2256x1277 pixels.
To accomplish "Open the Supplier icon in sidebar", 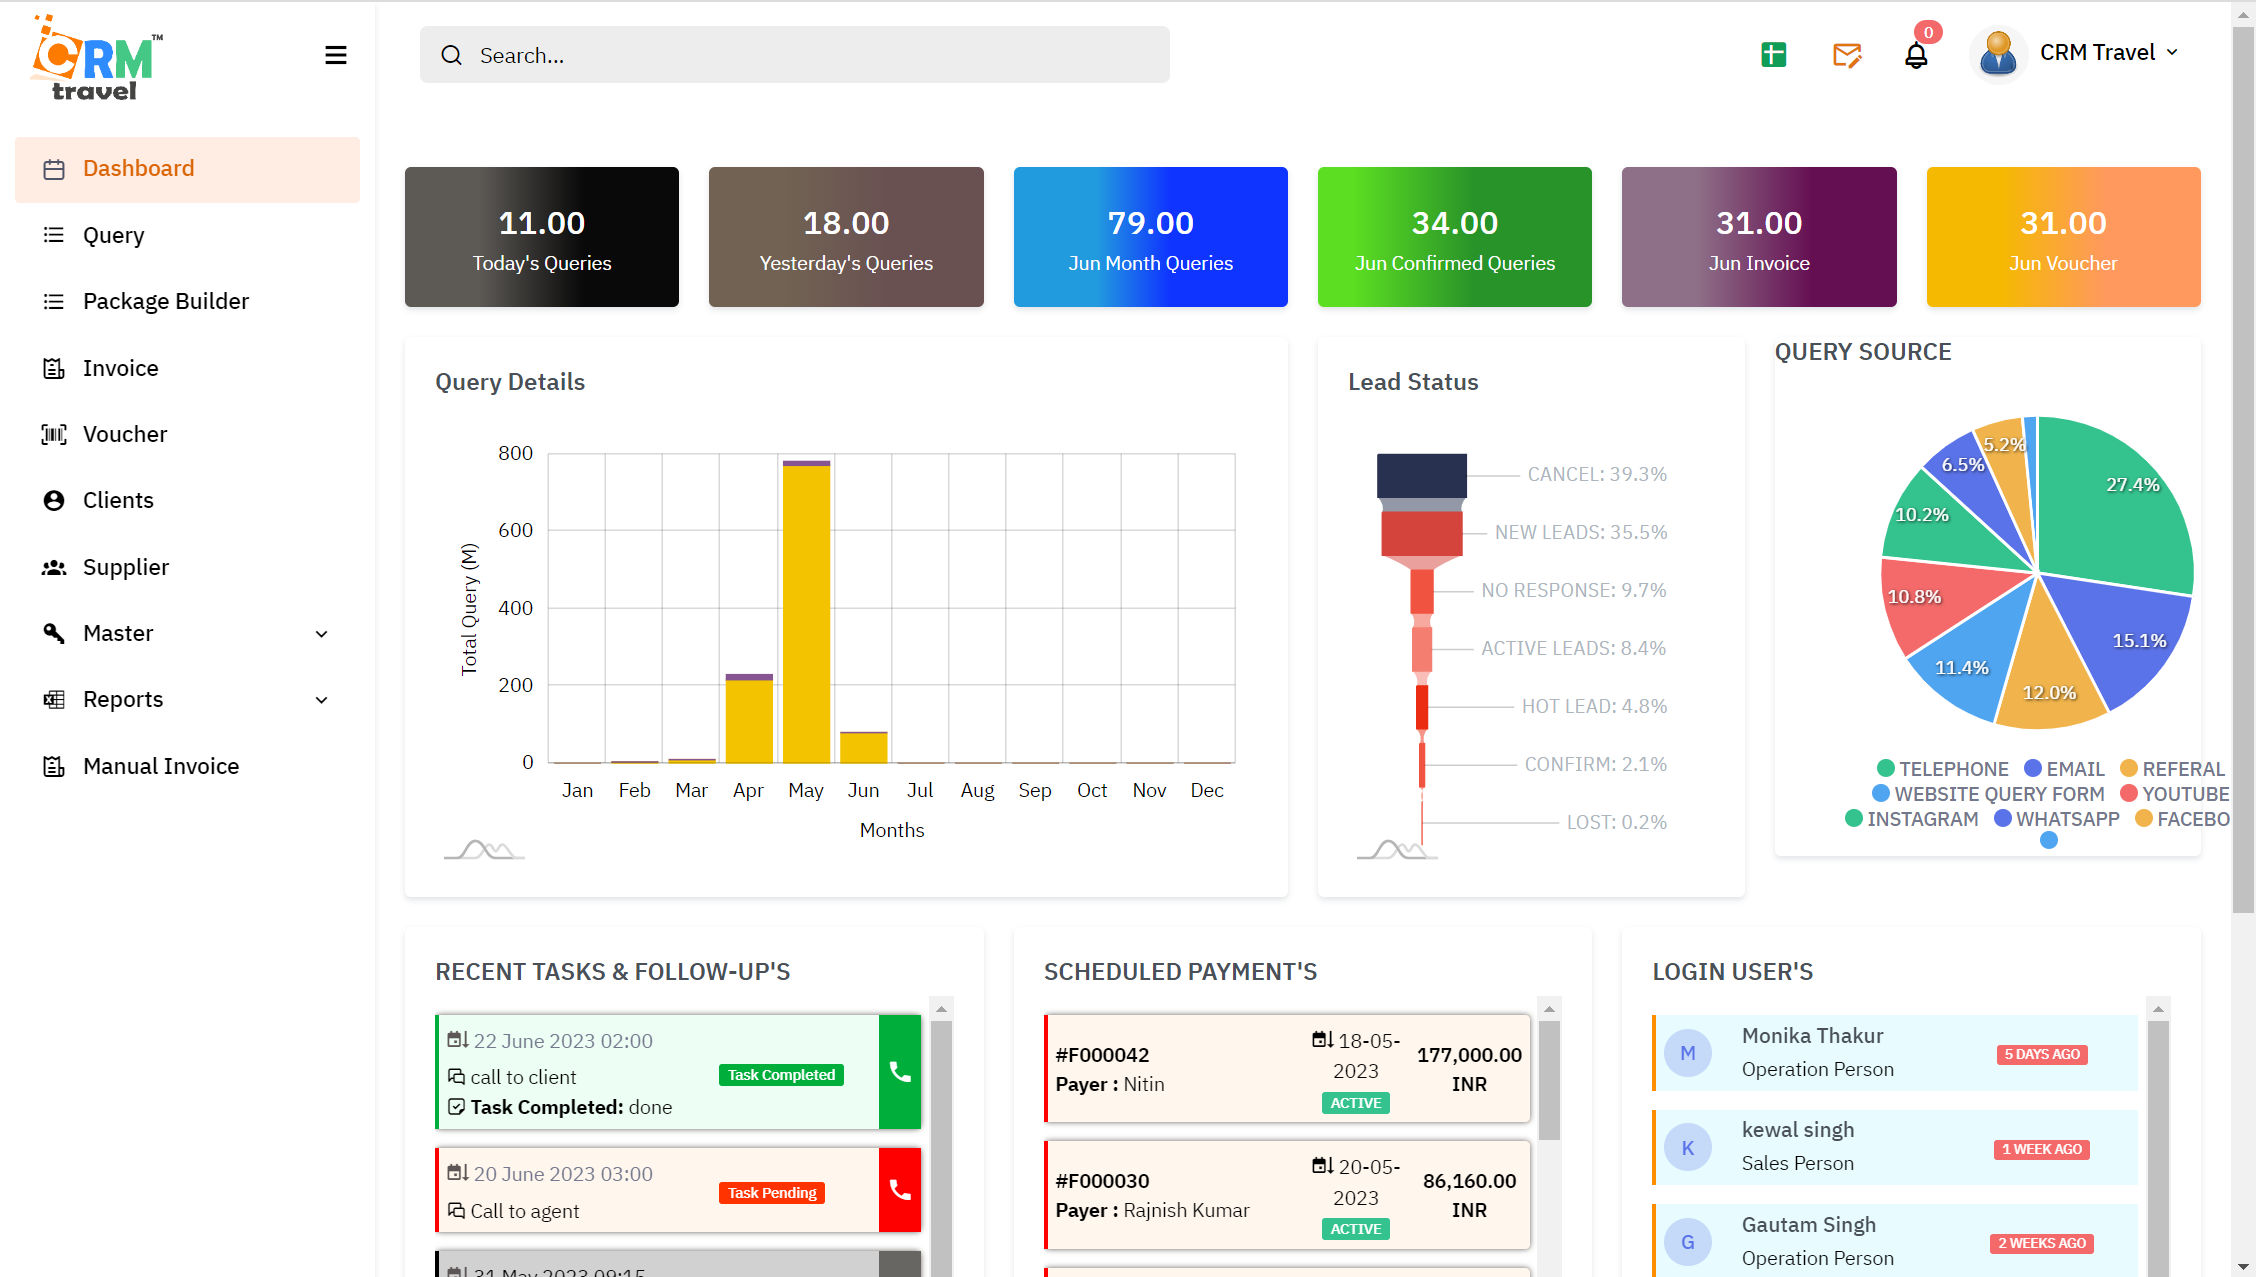I will point(56,566).
